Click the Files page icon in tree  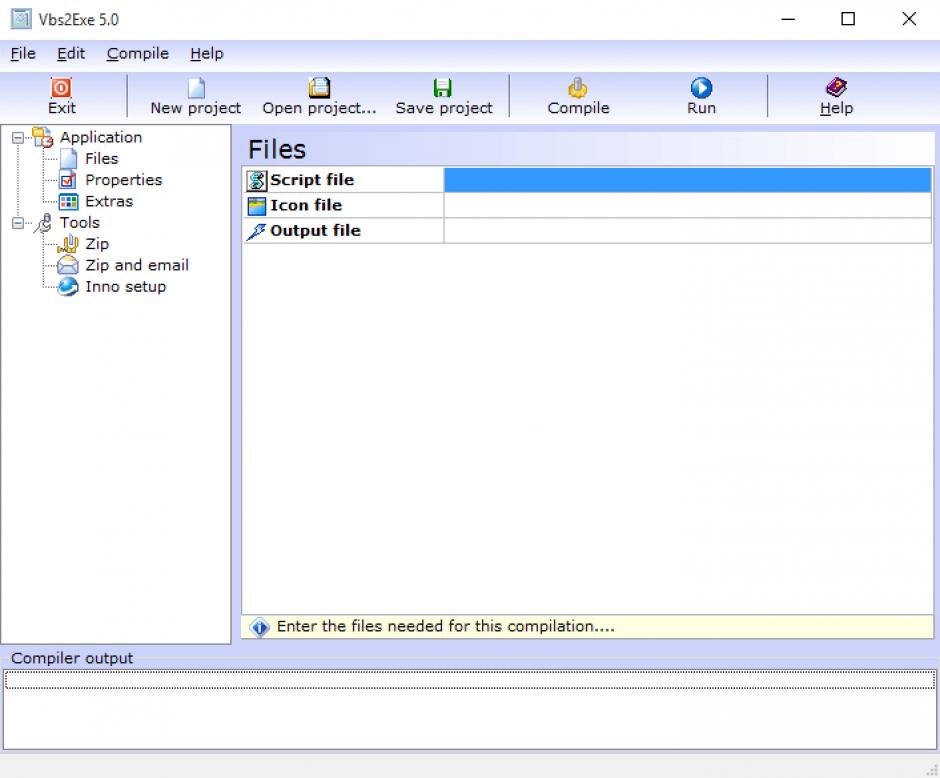(x=68, y=159)
